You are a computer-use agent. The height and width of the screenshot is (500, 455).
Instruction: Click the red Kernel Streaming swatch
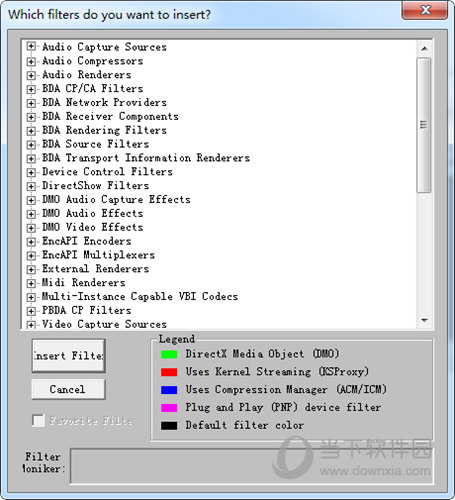click(169, 372)
